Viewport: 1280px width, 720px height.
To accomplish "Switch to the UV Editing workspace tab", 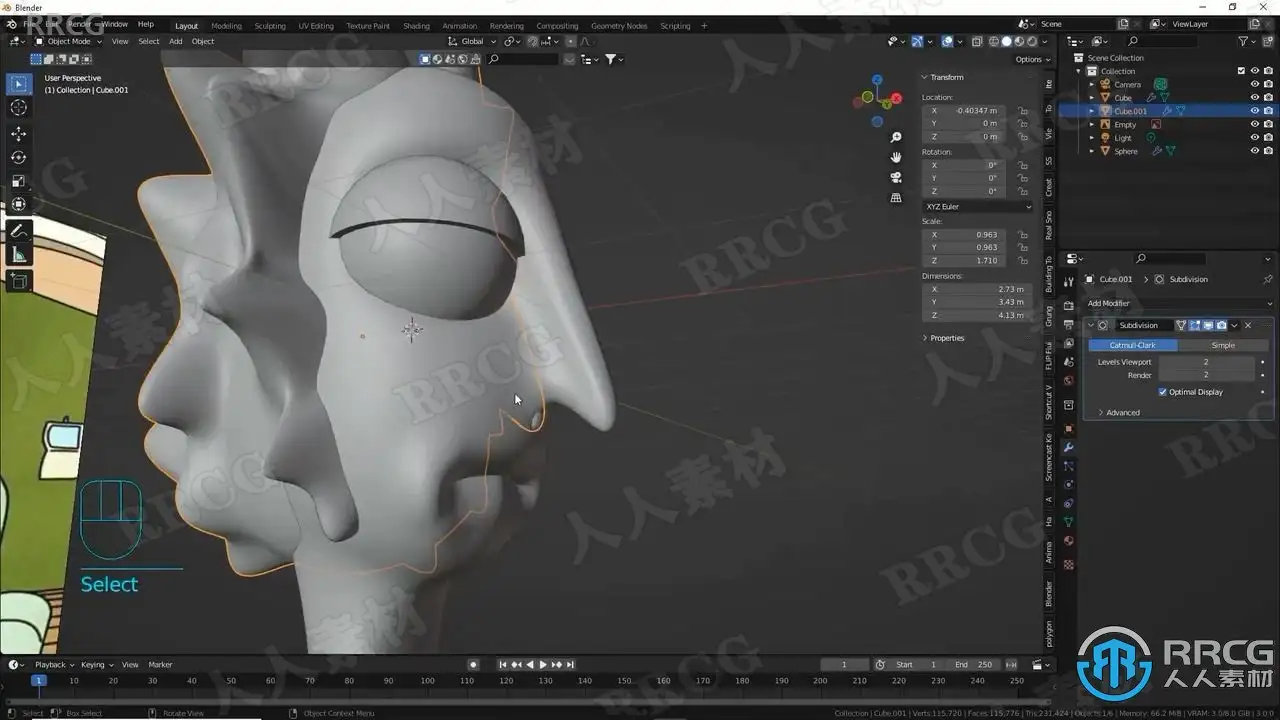I will click(x=316, y=26).
